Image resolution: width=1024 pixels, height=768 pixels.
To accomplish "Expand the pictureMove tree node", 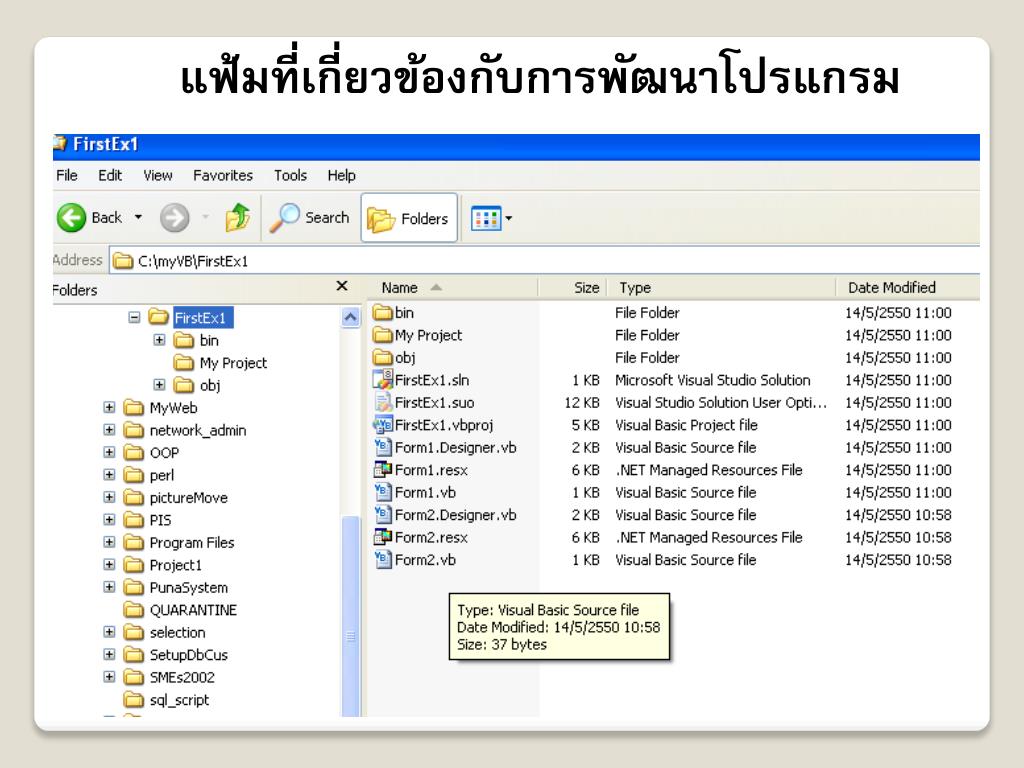I will click(x=109, y=497).
